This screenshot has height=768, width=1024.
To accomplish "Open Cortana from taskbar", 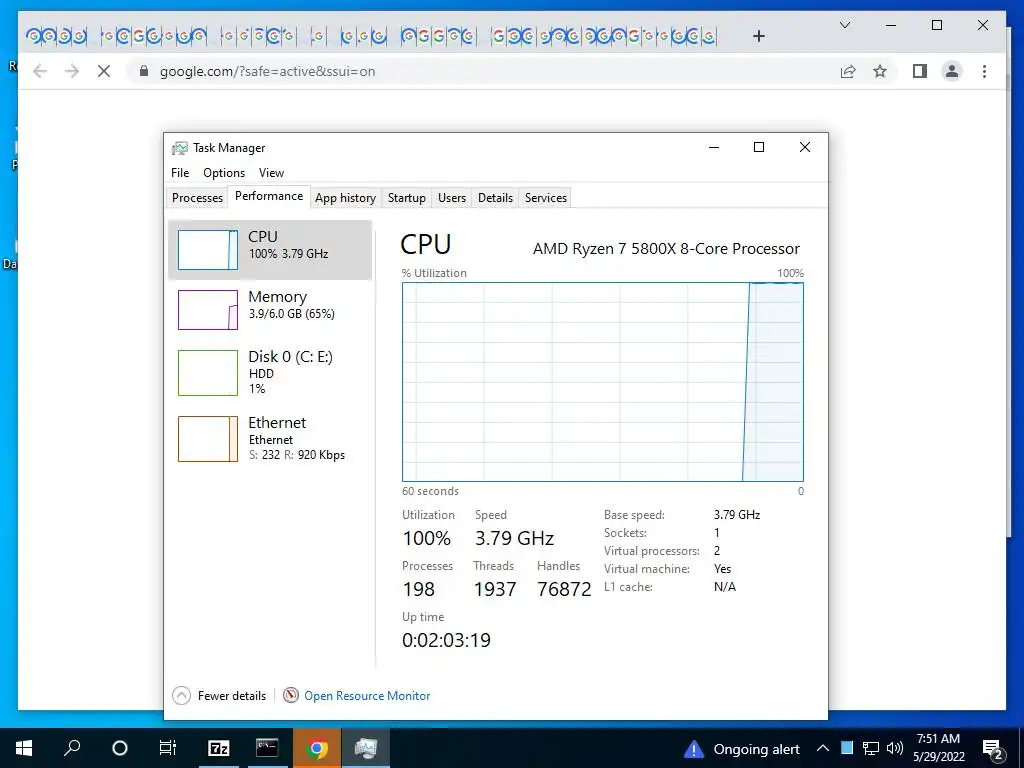I will pyautogui.click(x=120, y=748).
